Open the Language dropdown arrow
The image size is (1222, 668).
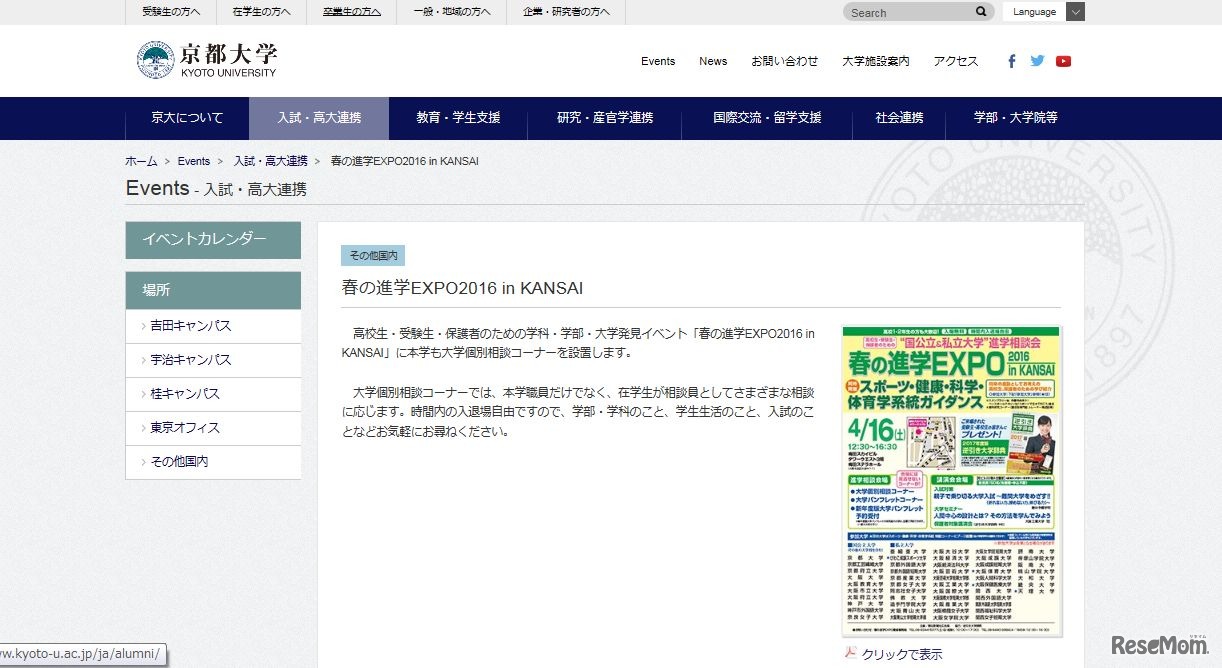click(1075, 12)
